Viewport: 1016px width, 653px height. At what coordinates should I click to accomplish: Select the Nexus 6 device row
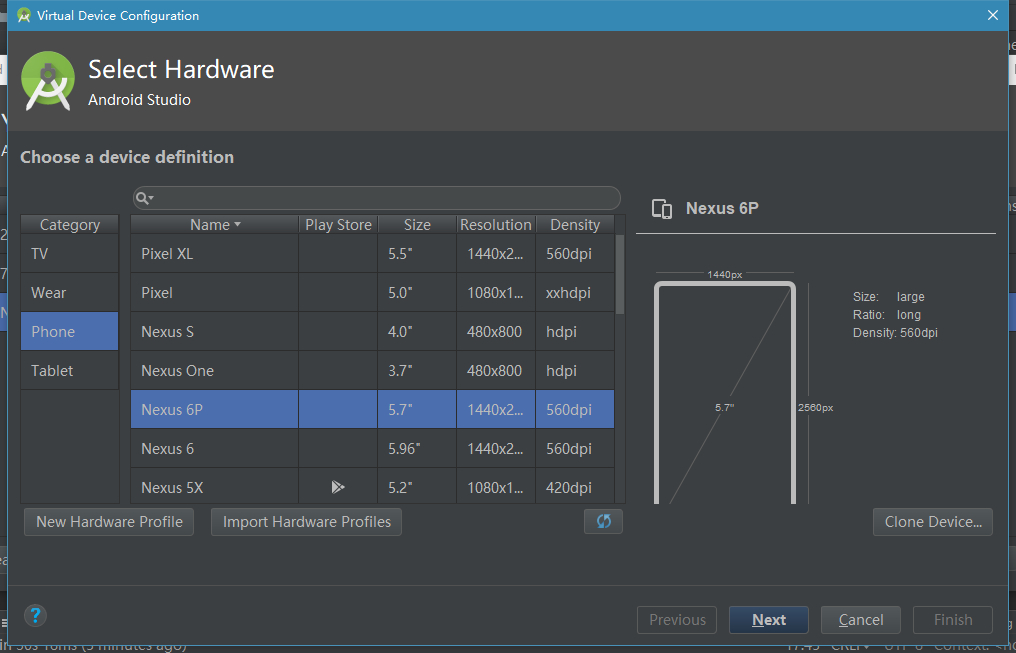tap(373, 448)
